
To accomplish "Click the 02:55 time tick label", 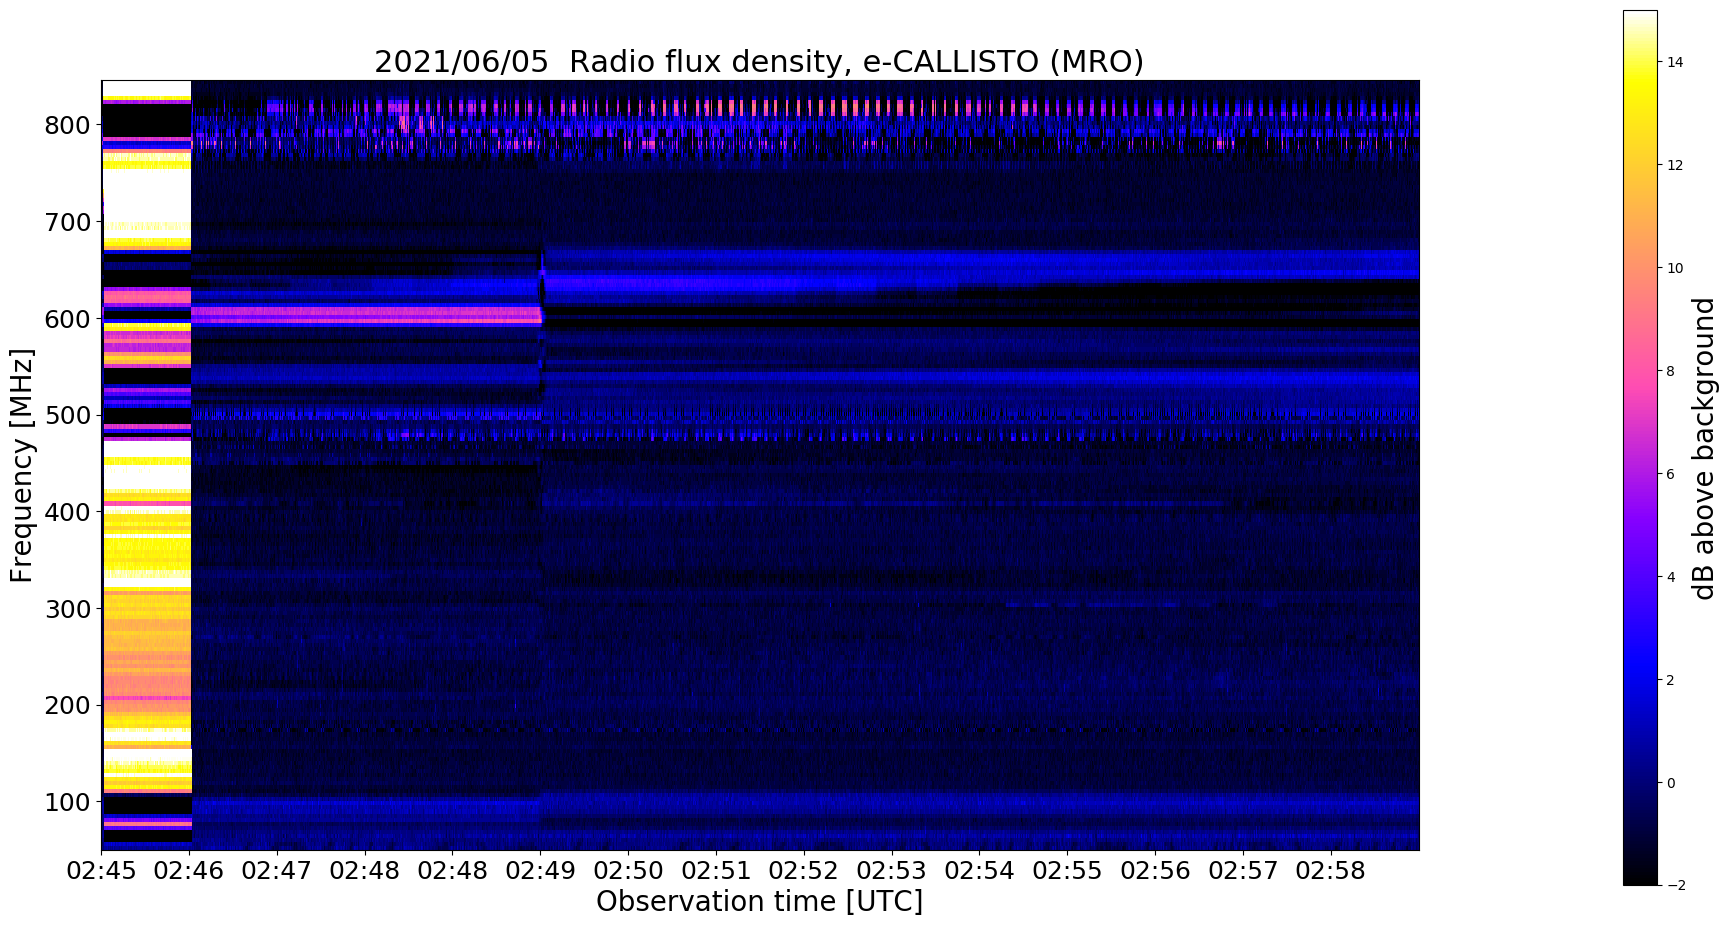I will 1067,870.
